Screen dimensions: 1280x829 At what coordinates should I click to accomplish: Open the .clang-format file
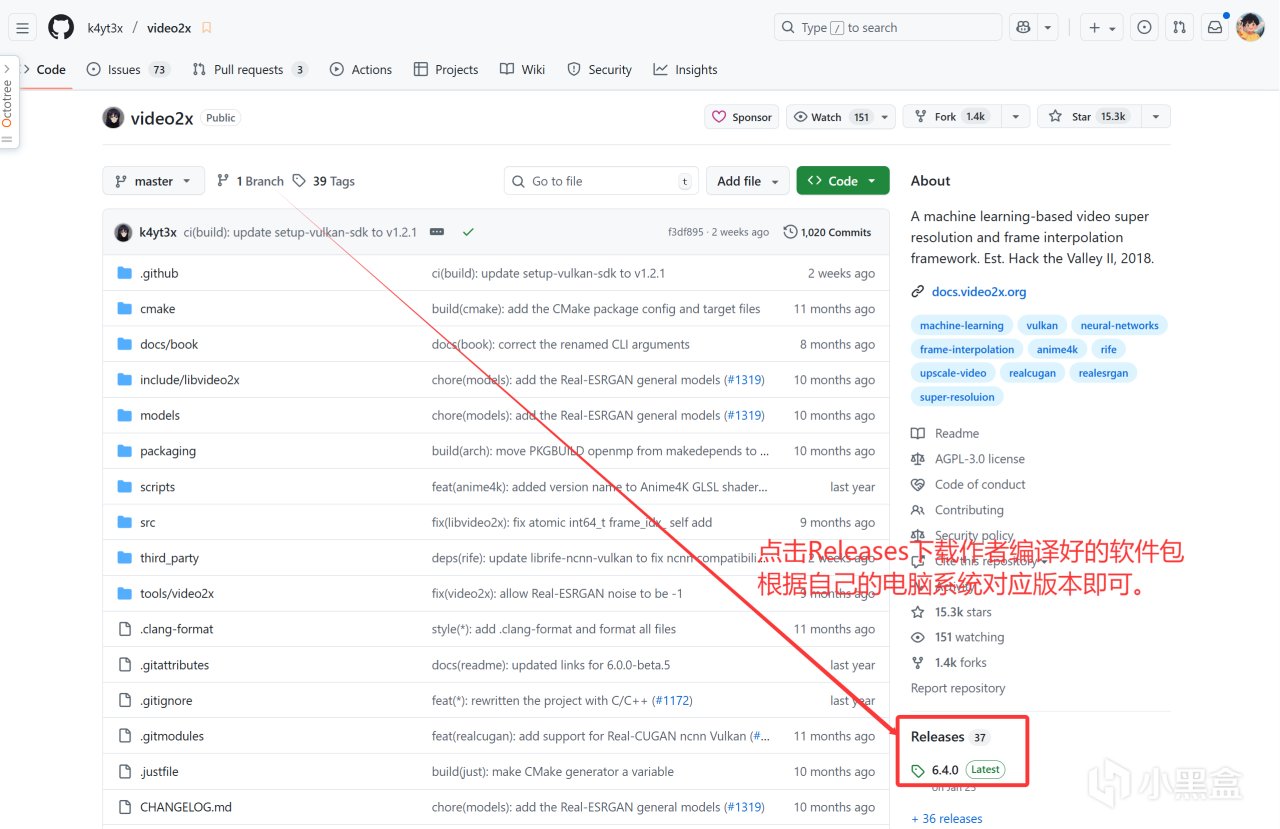click(x=176, y=629)
